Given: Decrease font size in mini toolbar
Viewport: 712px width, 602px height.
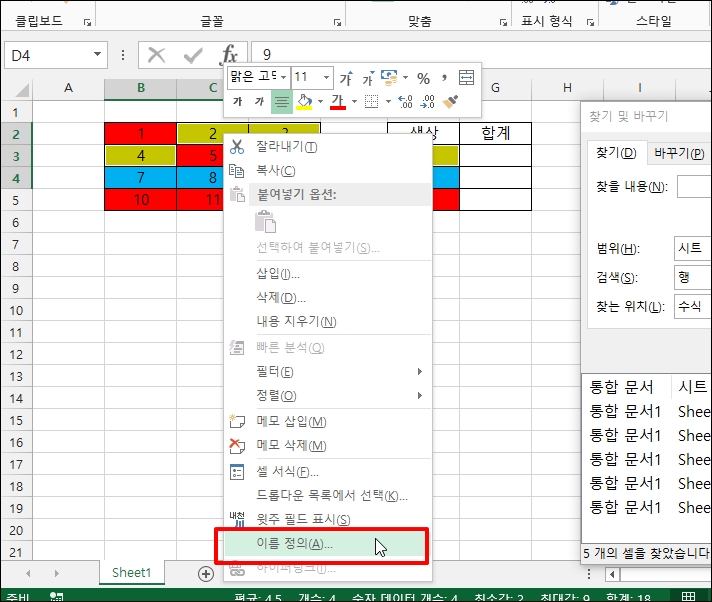Looking at the screenshot, I should click(368, 78).
